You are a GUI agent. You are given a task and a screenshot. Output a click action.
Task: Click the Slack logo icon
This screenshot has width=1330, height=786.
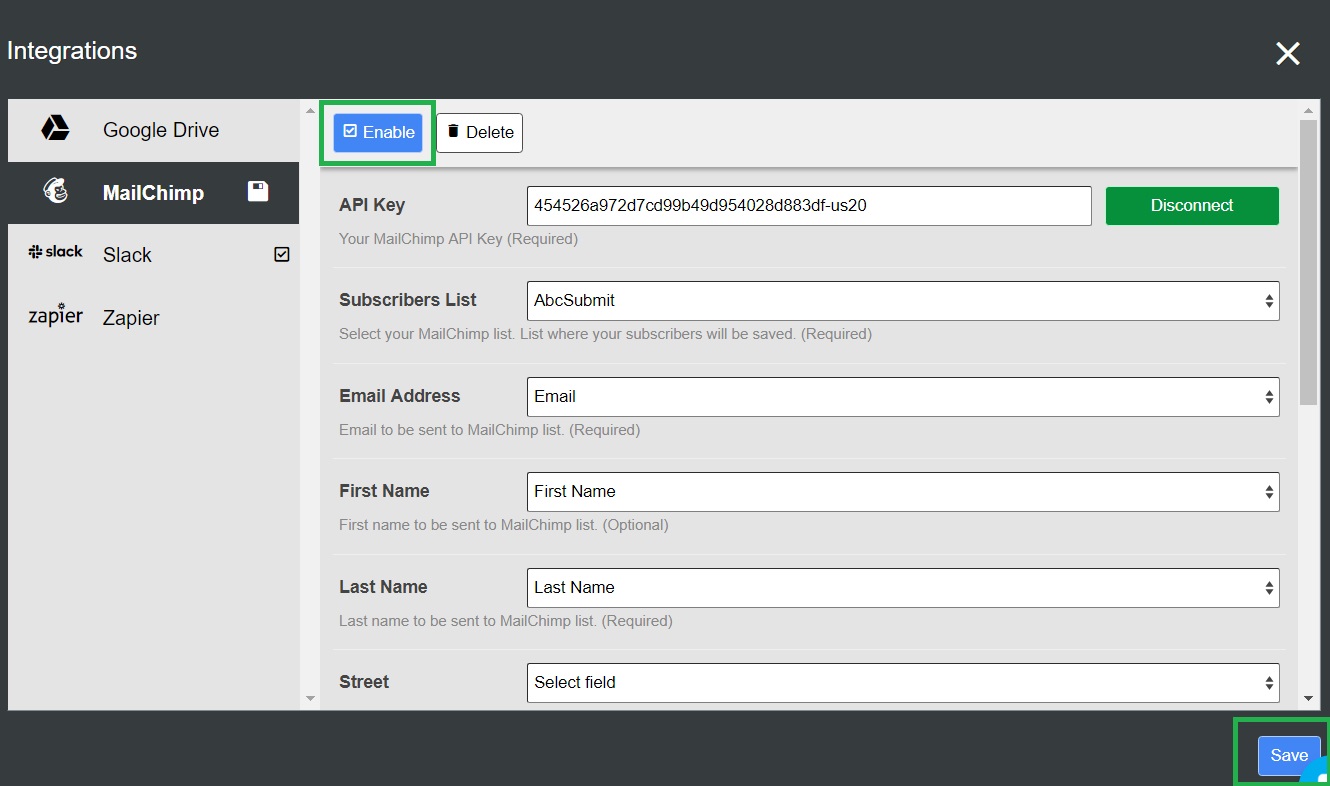click(56, 253)
